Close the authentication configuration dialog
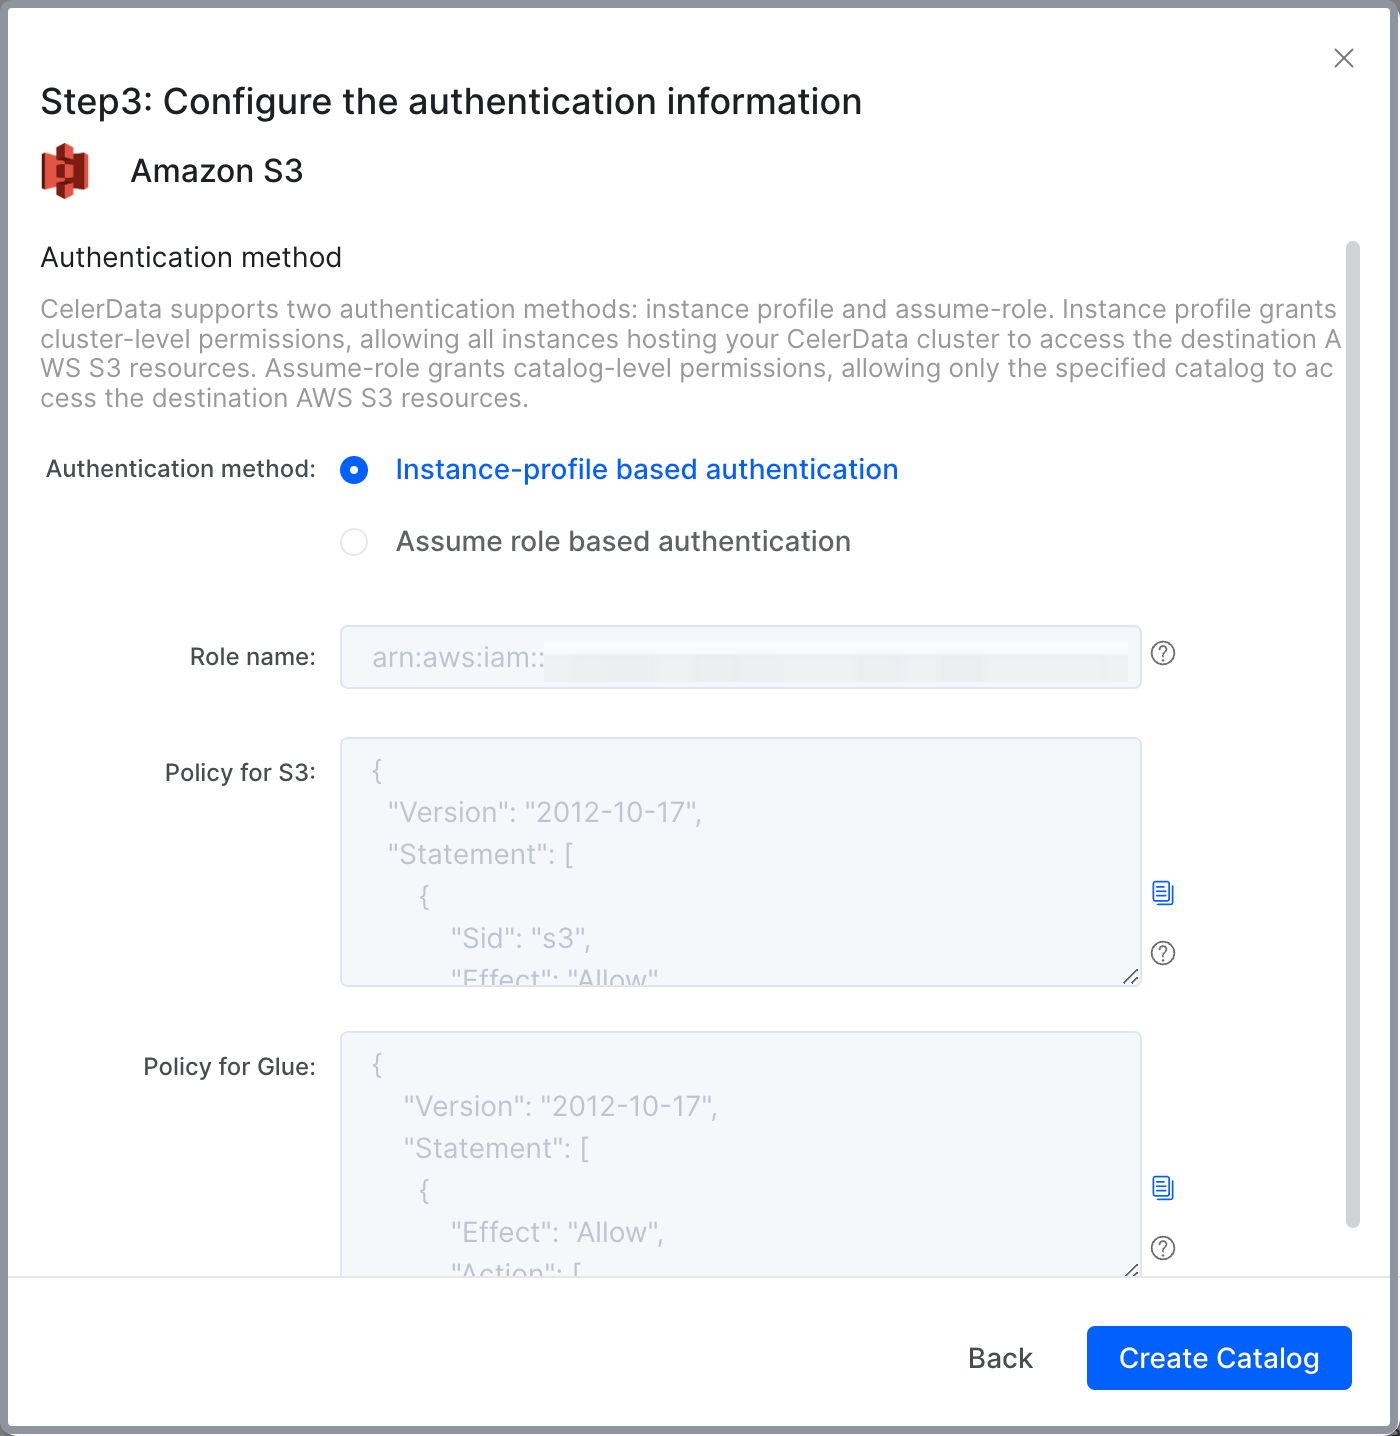 (1343, 58)
